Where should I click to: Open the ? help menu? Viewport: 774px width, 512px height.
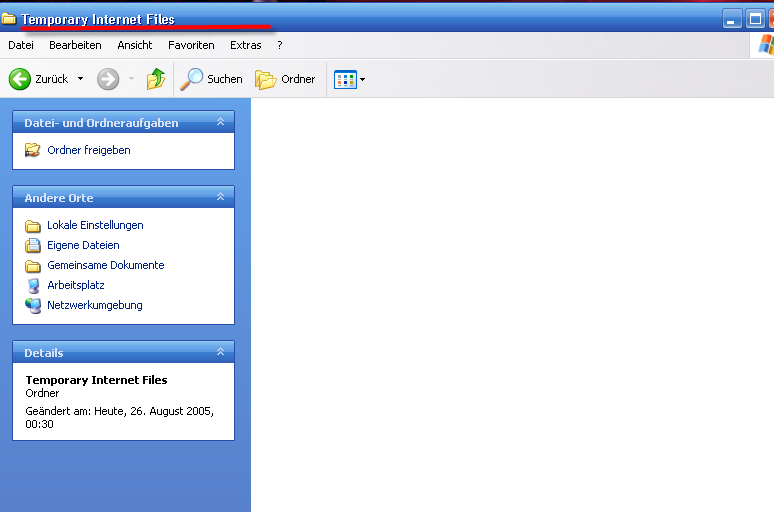tap(280, 45)
